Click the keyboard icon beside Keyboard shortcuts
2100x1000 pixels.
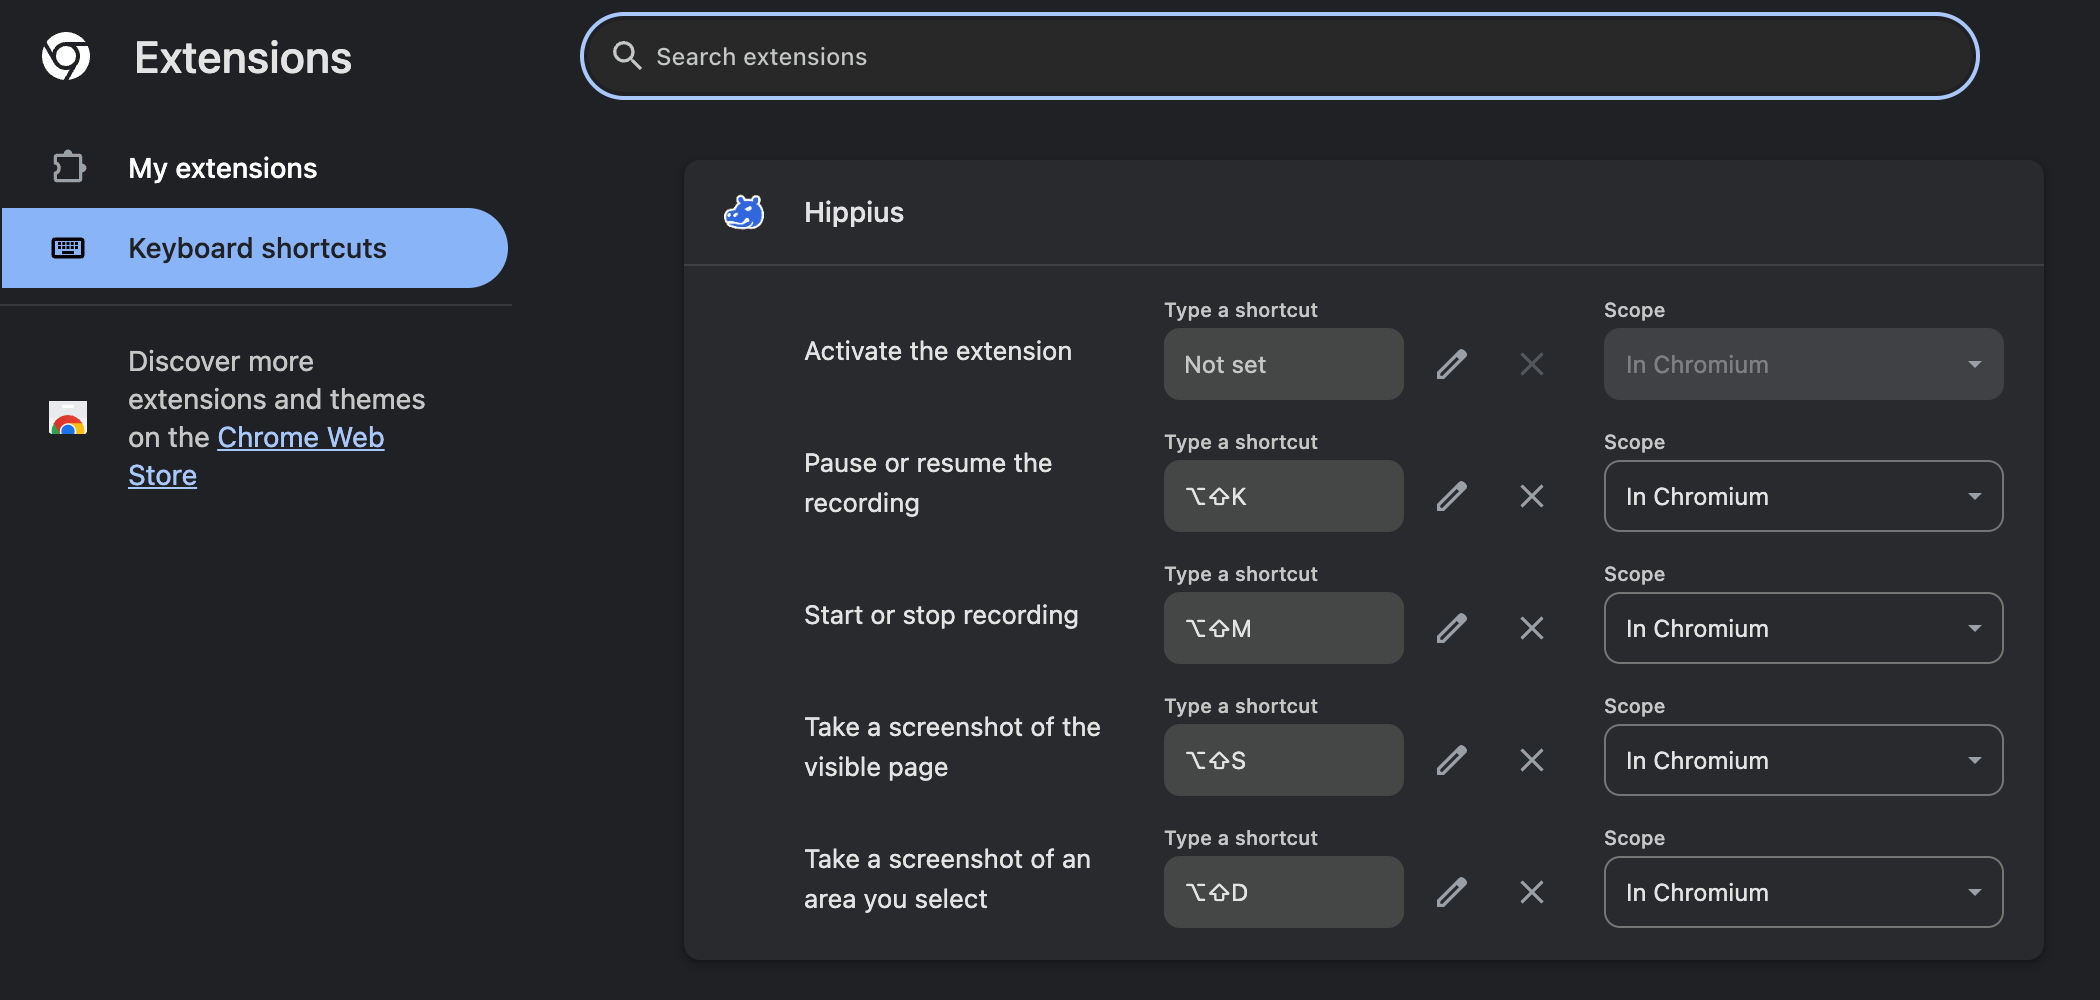point(68,248)
